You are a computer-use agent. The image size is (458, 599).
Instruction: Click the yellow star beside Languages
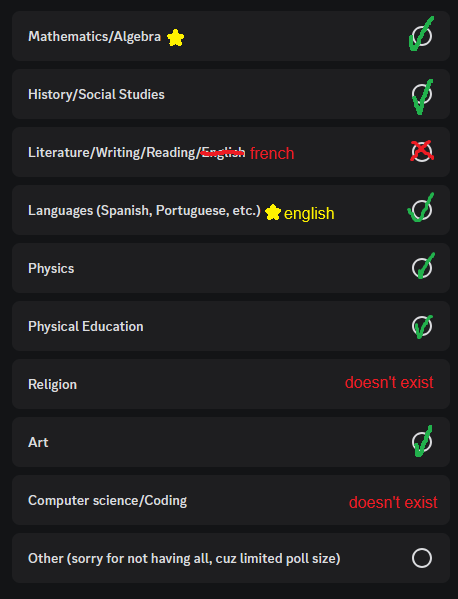coord(273,212)
